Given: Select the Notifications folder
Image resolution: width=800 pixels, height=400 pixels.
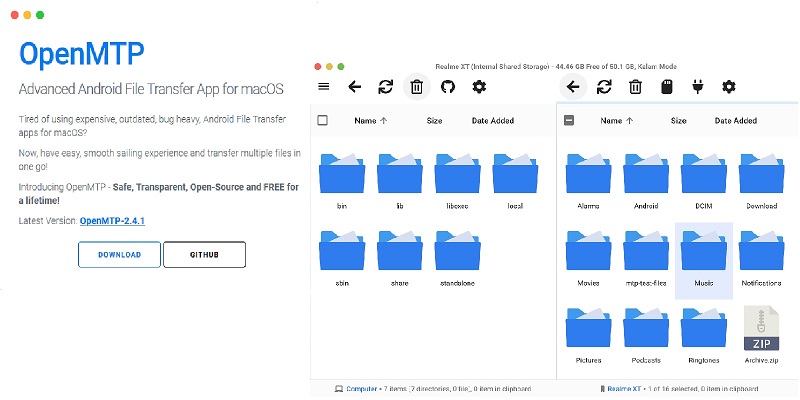Looking at the screenshot, I should pyautogui.click(x=762, y=258).
